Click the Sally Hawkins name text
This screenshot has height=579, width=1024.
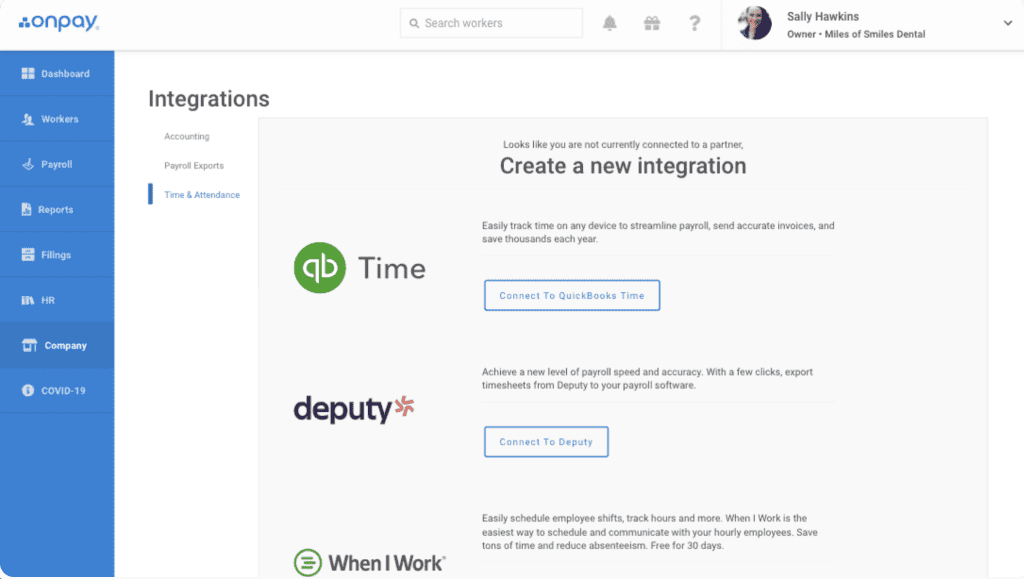point(823,17)
